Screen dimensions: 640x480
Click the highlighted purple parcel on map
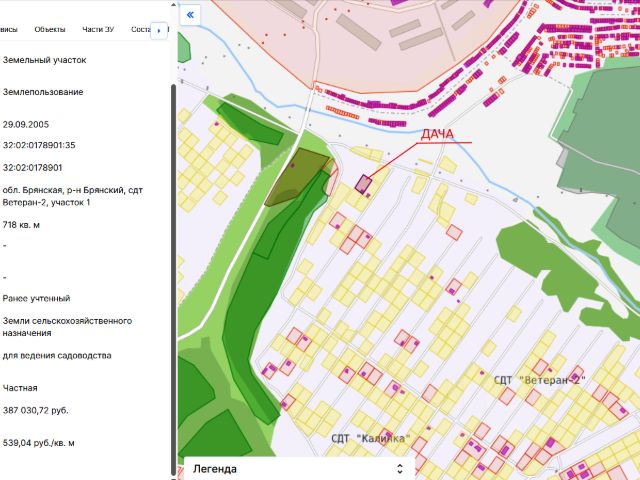pos(363,184)
